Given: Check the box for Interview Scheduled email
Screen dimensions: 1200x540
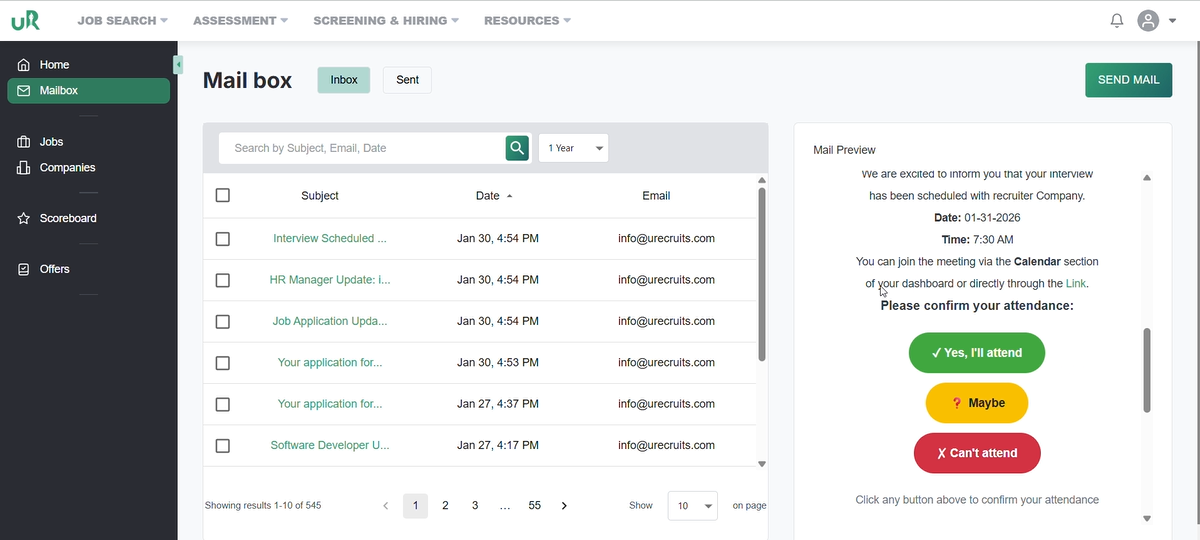Looking at the screenshot, I should (x=223, y=239).
